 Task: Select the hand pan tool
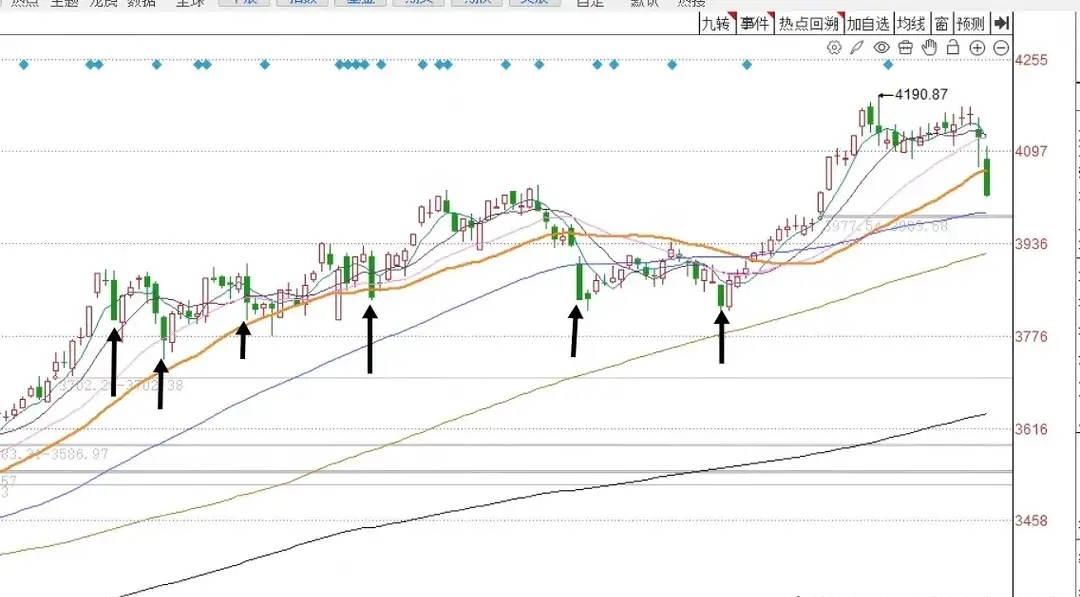tap(929, 48)
